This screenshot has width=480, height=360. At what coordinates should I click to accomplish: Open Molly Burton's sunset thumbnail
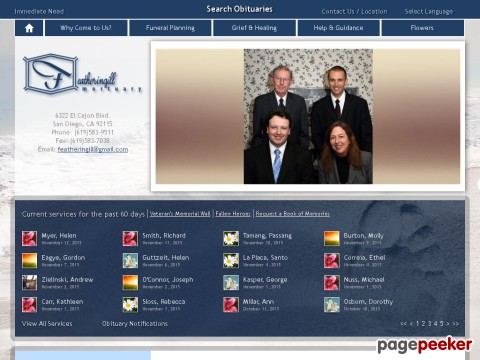pos(332,239)
